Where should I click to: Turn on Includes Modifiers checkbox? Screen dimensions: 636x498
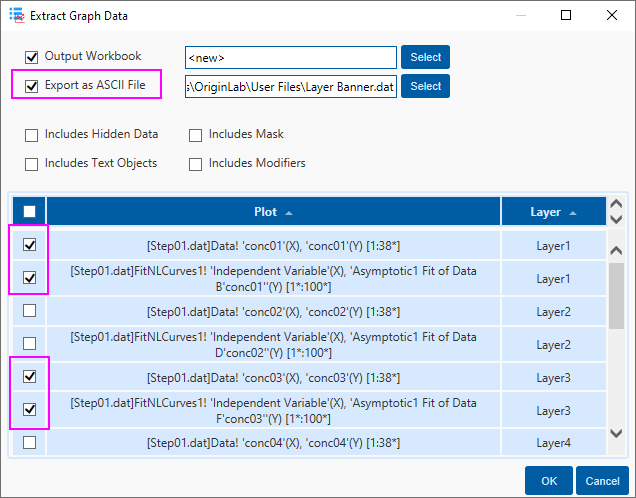pos(195,163)
